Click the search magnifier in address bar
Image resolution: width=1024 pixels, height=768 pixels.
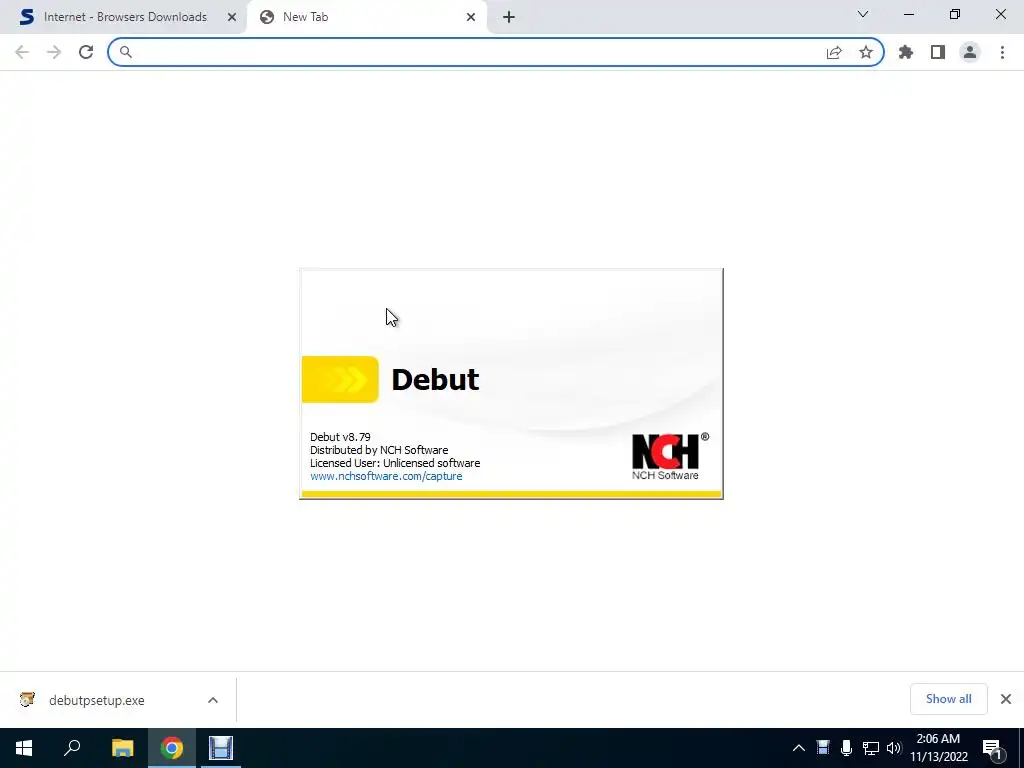coord(125,52)
